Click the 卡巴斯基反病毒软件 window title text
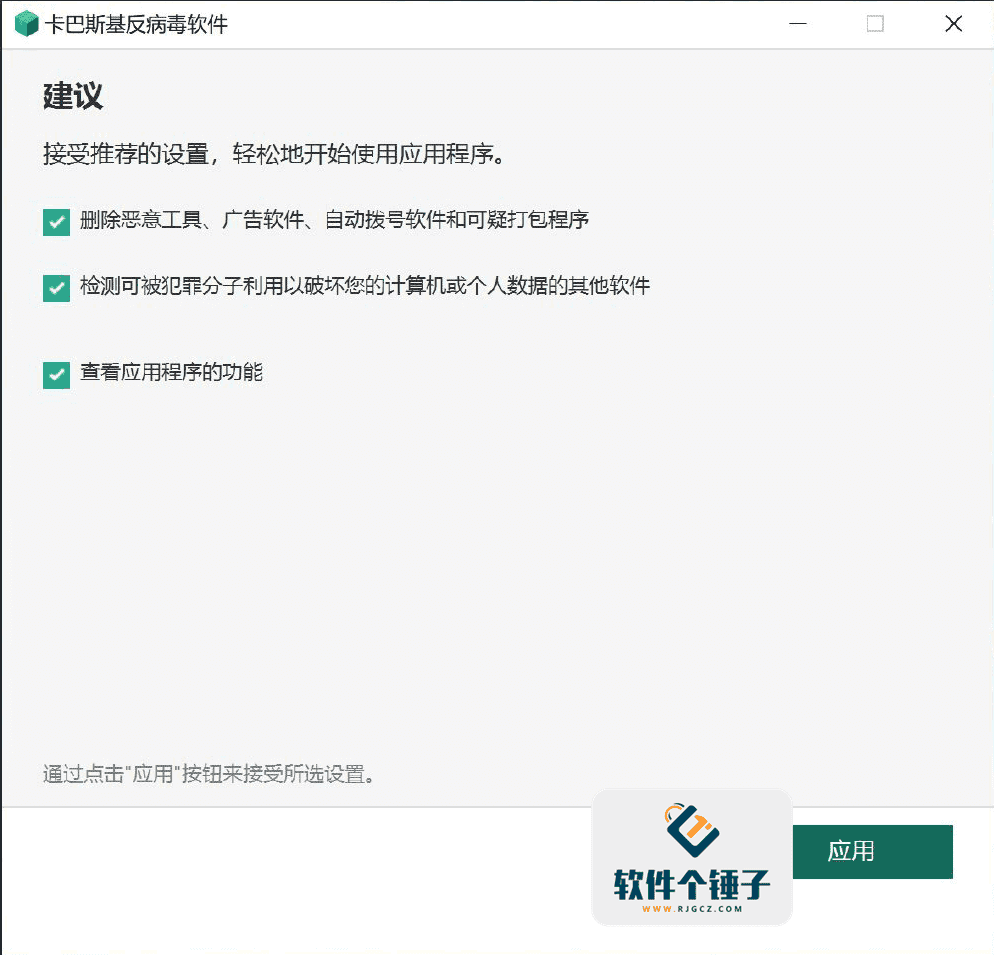The image size is (994, 955). 136,24
